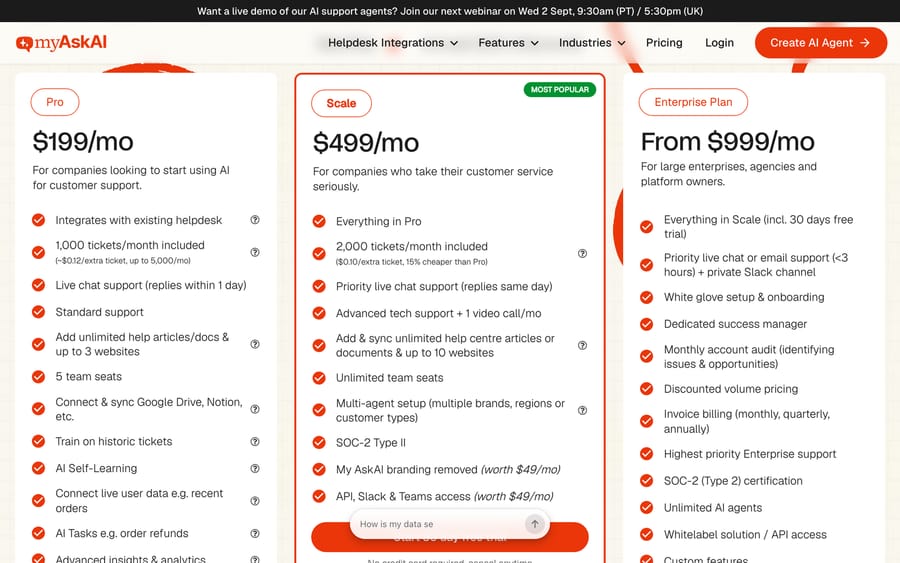Click the MOST POPULAR badge
The height and width of the screenshot is (563, 900).
click(x=560, y=90)
